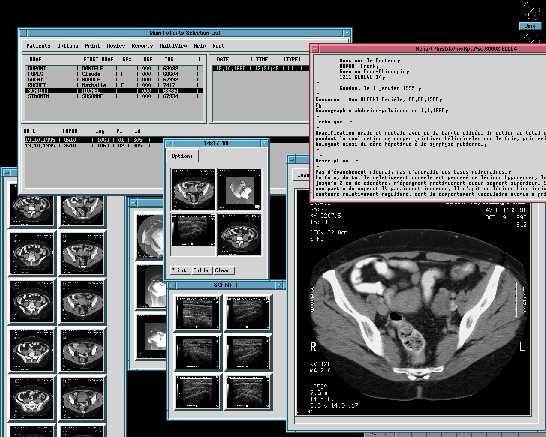
Task: Select the last ultrasound frame in sonography window
Action: 248,392
